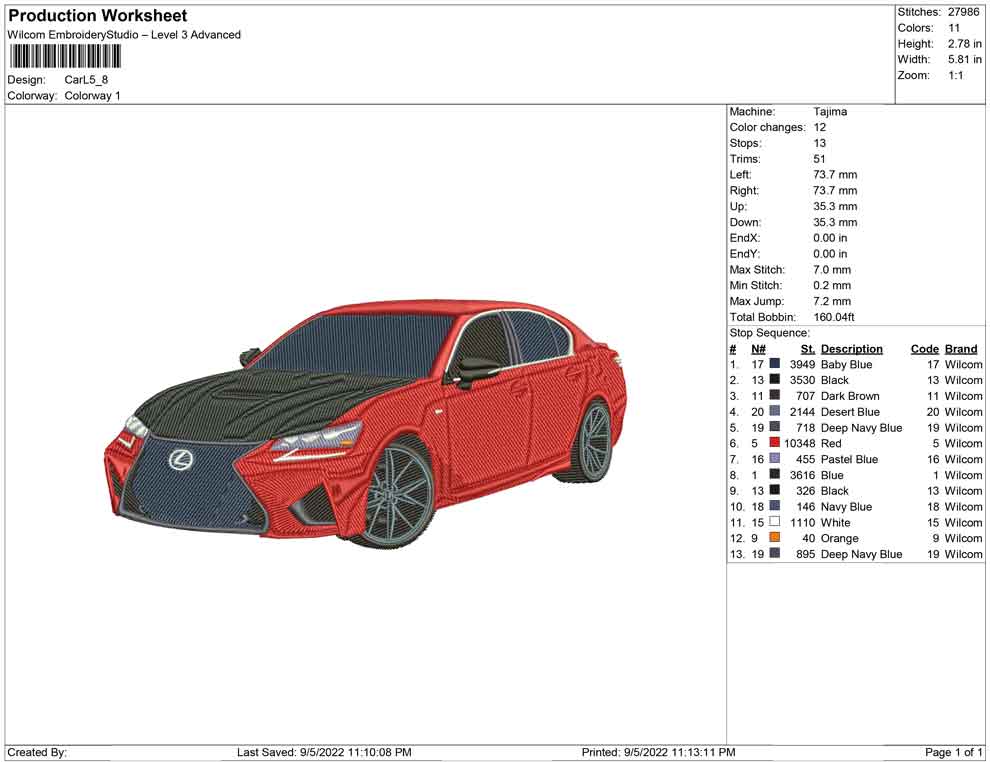Pick the Red color swatch in Stop Sequence

[775, 443]
